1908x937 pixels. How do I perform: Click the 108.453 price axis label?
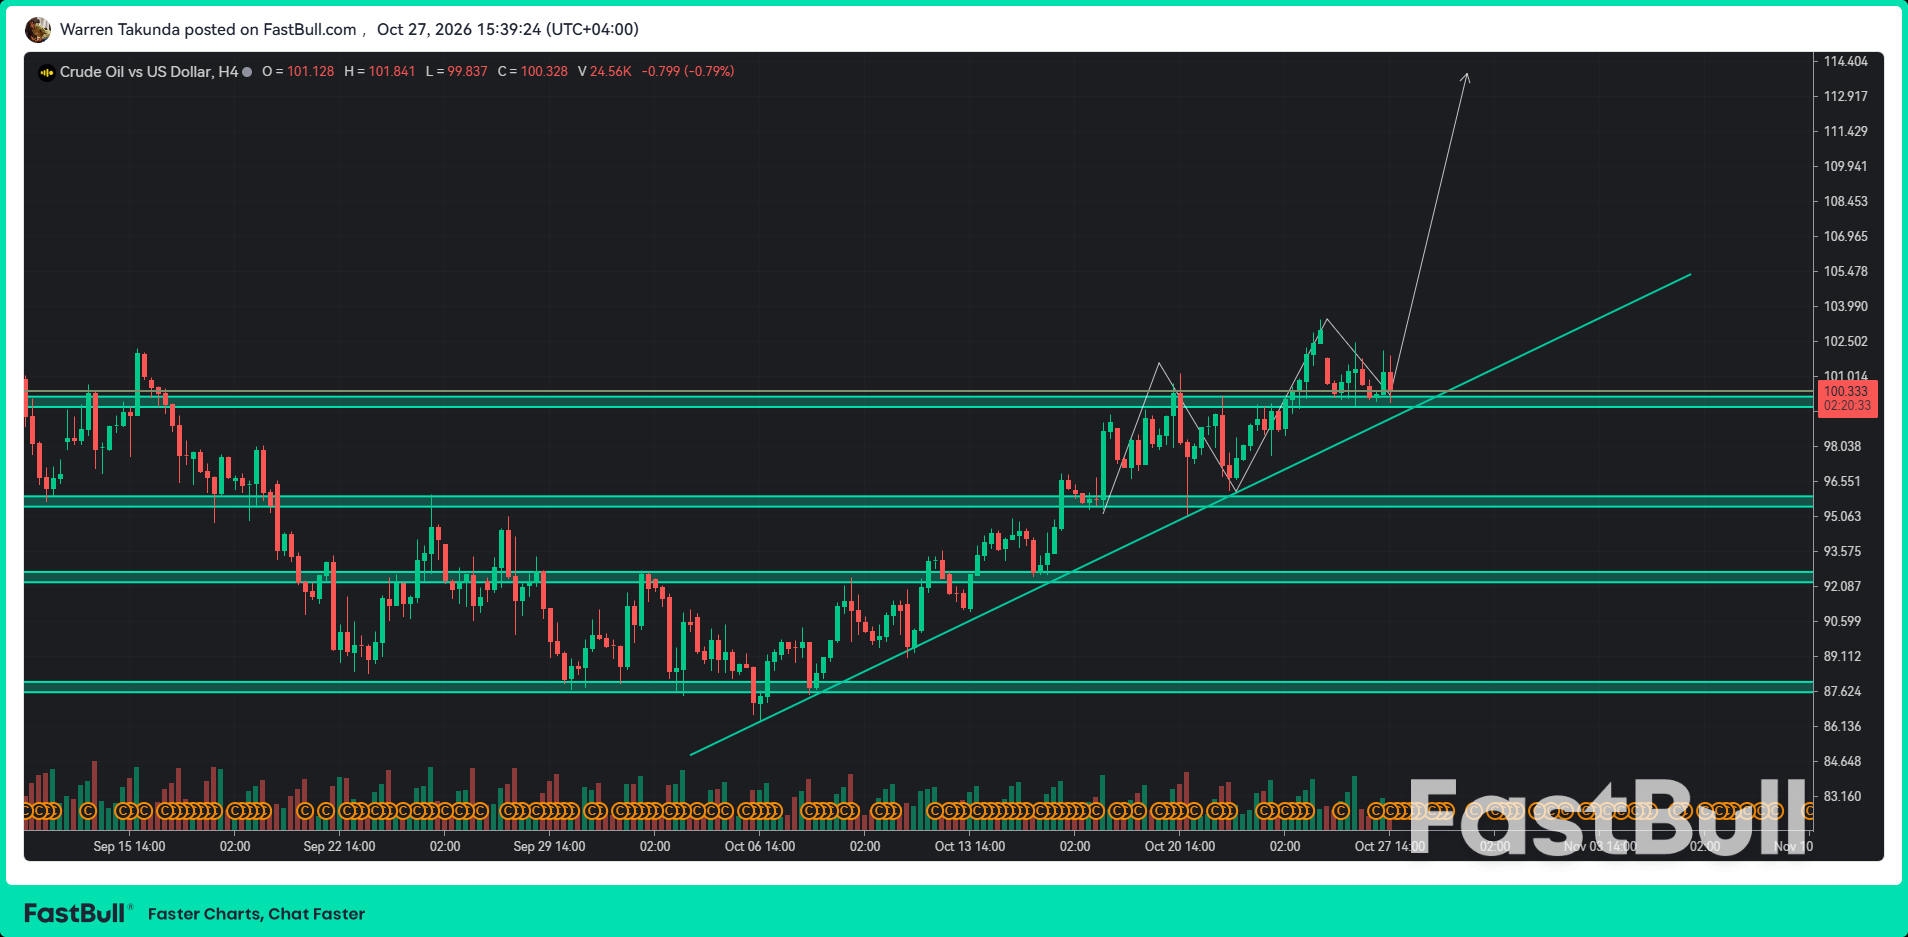pos(1846,202)
